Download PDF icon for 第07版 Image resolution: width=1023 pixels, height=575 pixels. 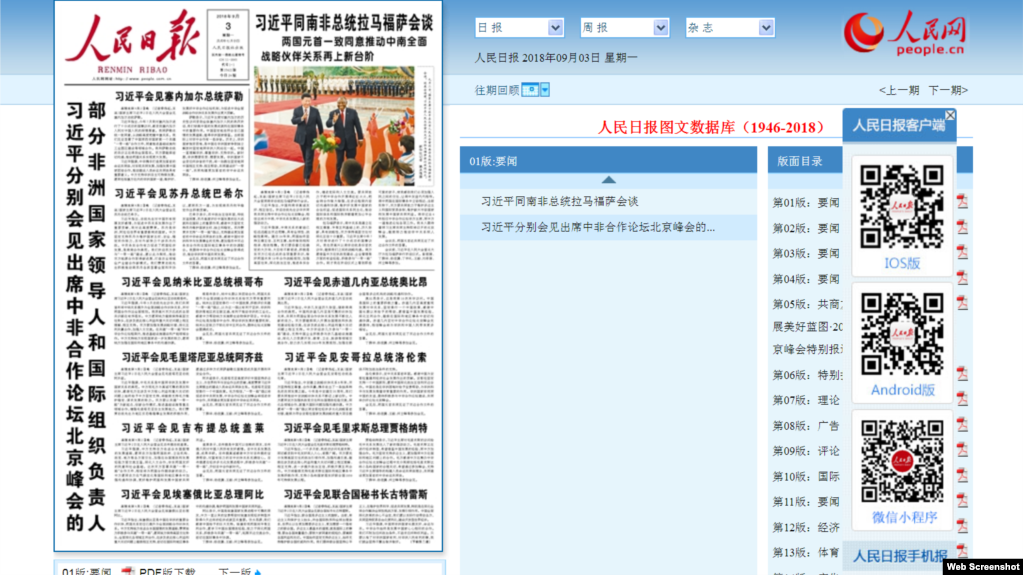coord(962,399)
